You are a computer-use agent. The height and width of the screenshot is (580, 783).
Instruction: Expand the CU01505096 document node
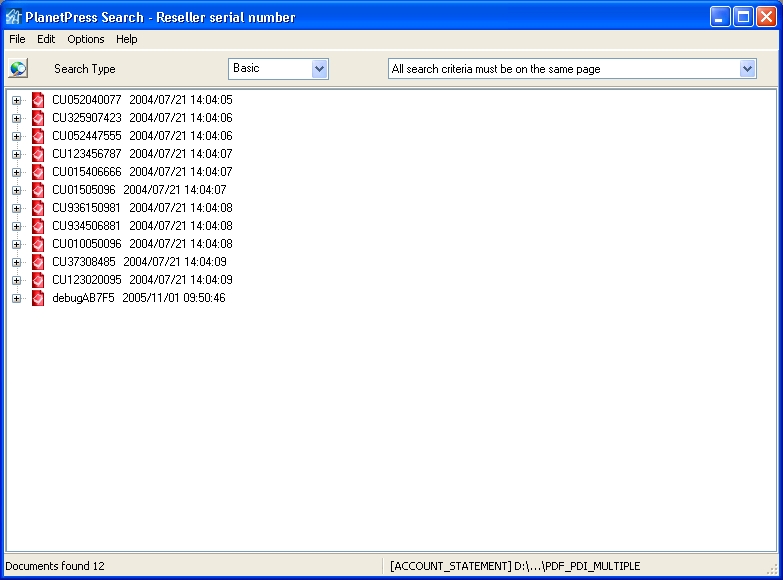(x=16, y=190)
